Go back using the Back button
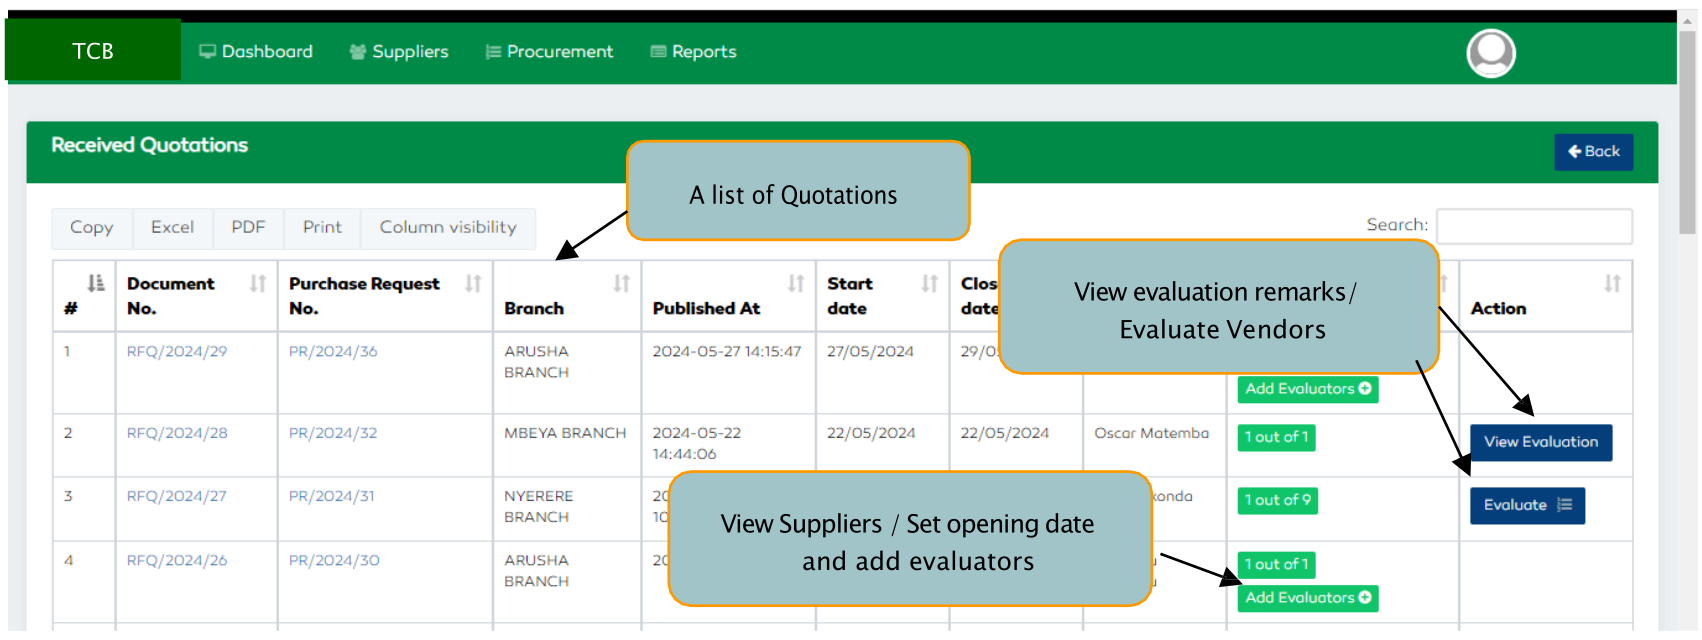The width and height of the screenshot is (1702, 640). [x=1593, y=152]
